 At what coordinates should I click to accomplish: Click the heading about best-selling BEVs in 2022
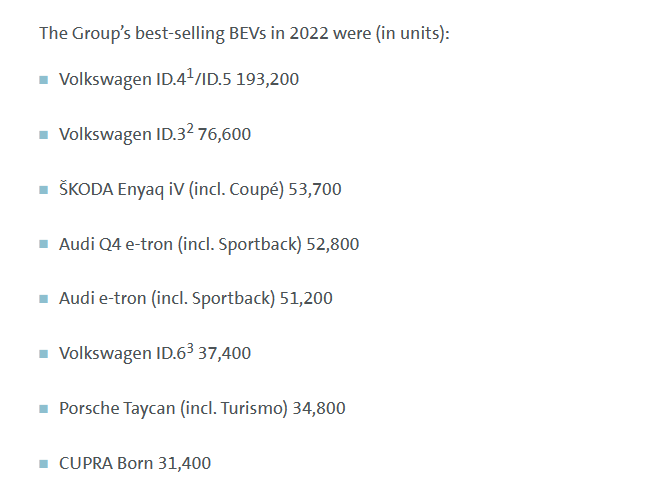[x=244, y=33]
